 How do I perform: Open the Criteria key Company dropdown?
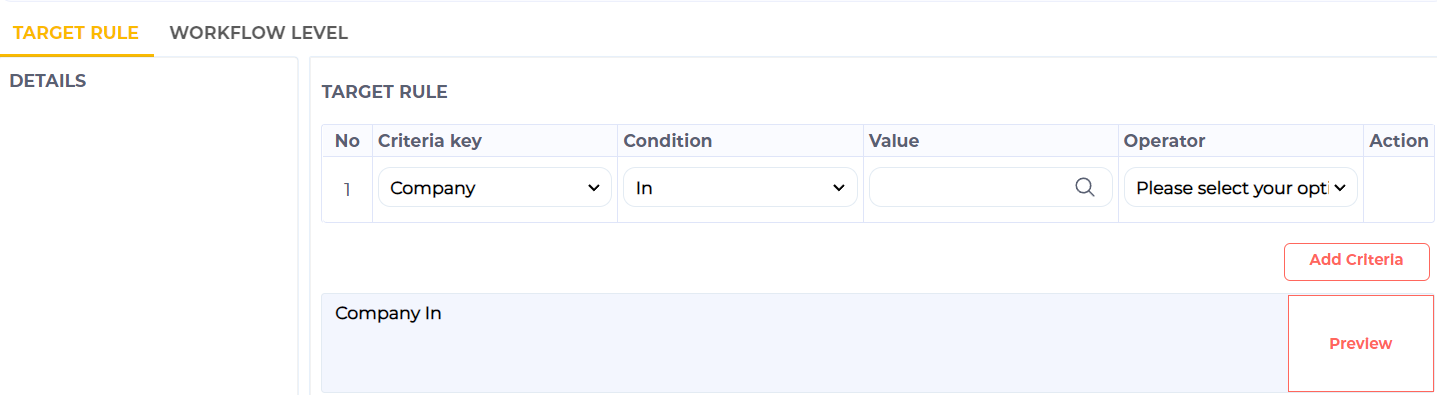(495, 187)
